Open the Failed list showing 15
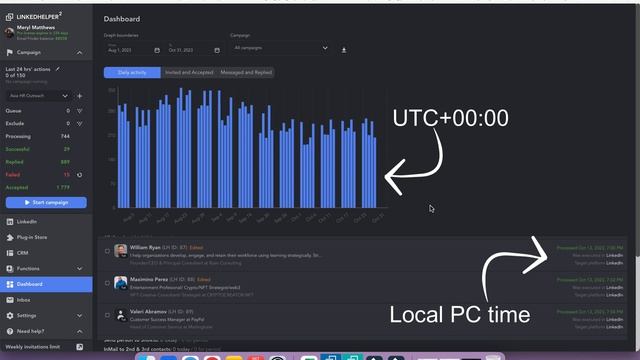The image size is (640, 360). pos(38,175)
